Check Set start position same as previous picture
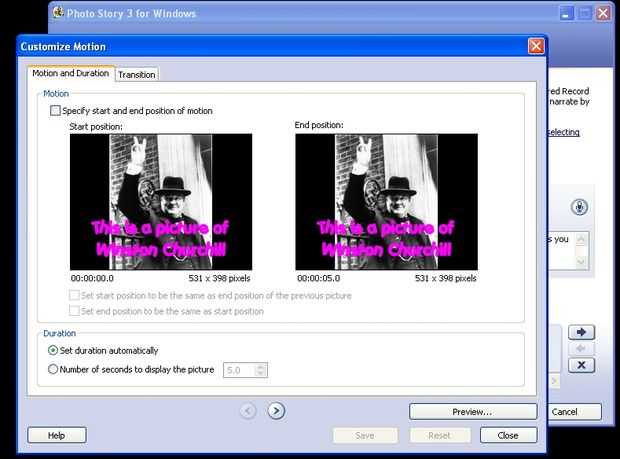This screenshot has height=459, width=620. (74, 295)
